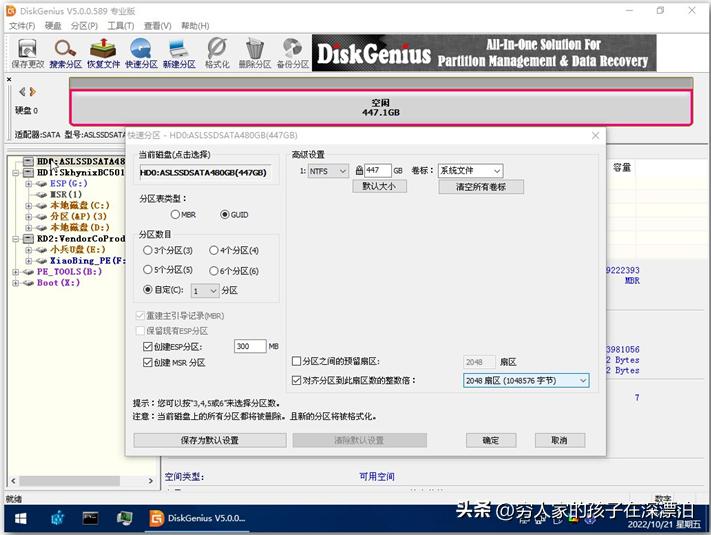
Task: Toggle the Create MSR partition (创建MSR分区) checkbox
Action: pyautogui.click(x=147, y=362)
